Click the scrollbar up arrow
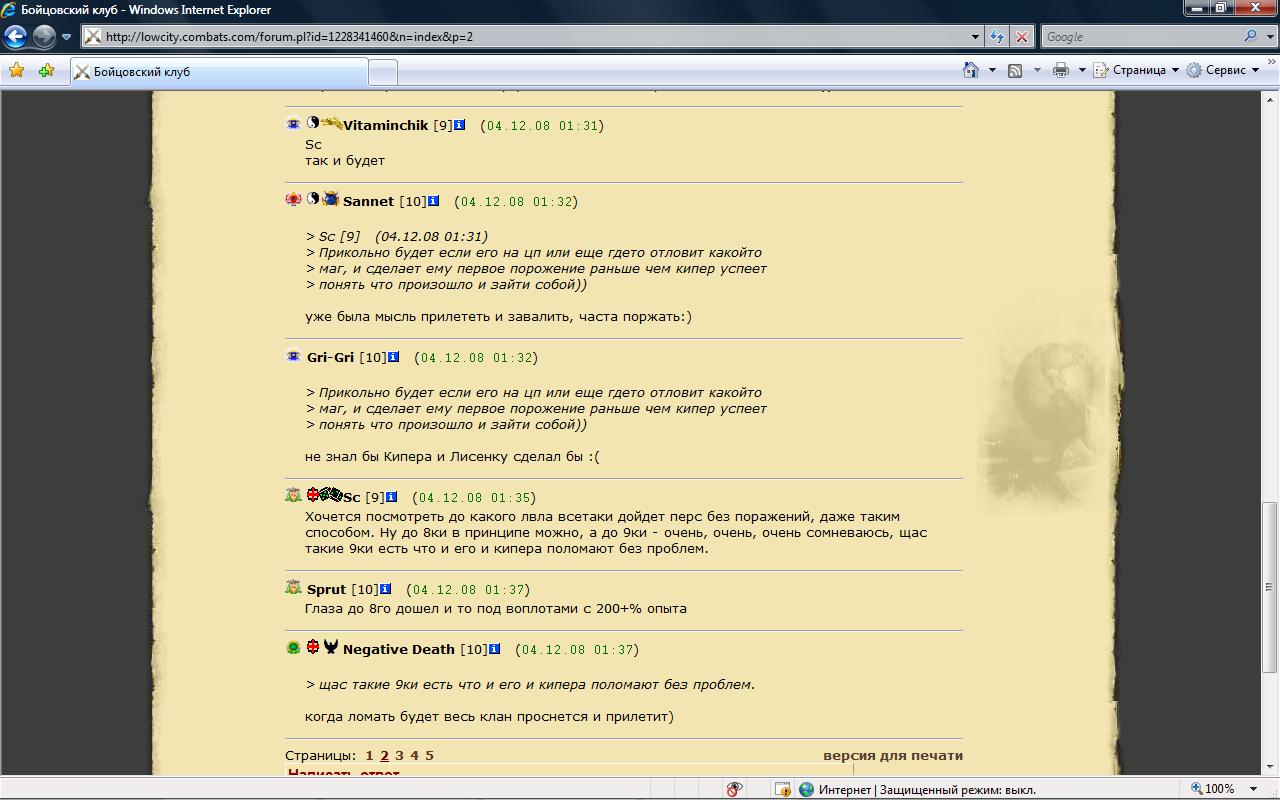The height and width of the screenshot is (800, 1280). click(x=1270, y=98)
